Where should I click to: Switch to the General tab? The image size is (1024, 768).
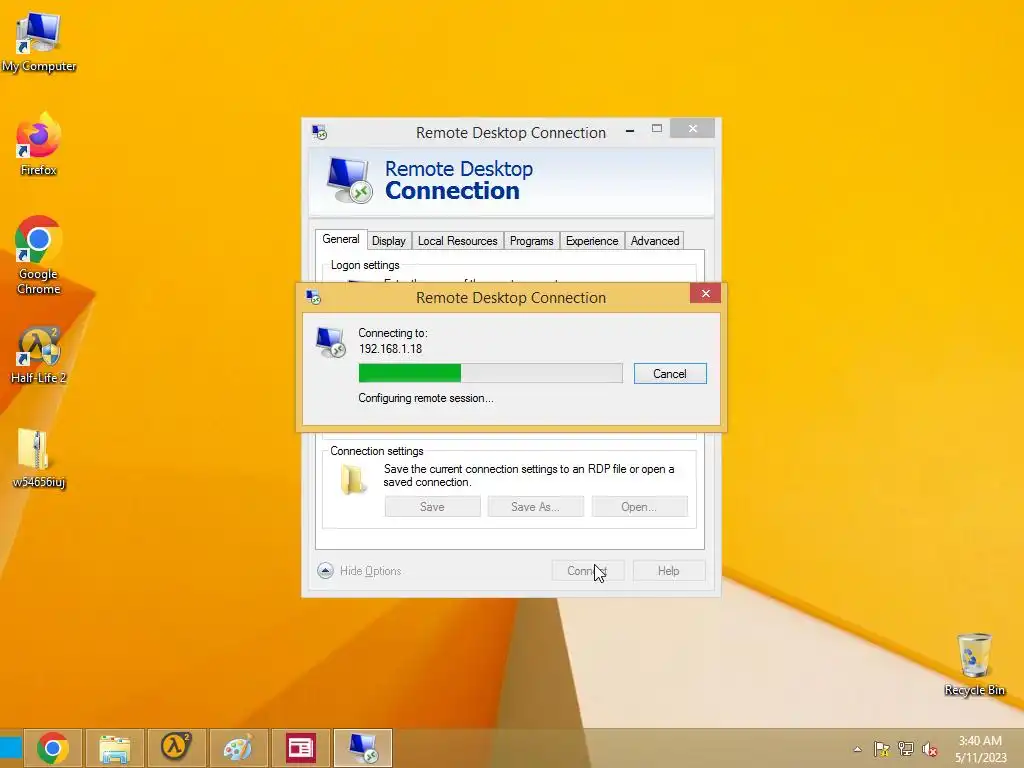pos(341,239)
